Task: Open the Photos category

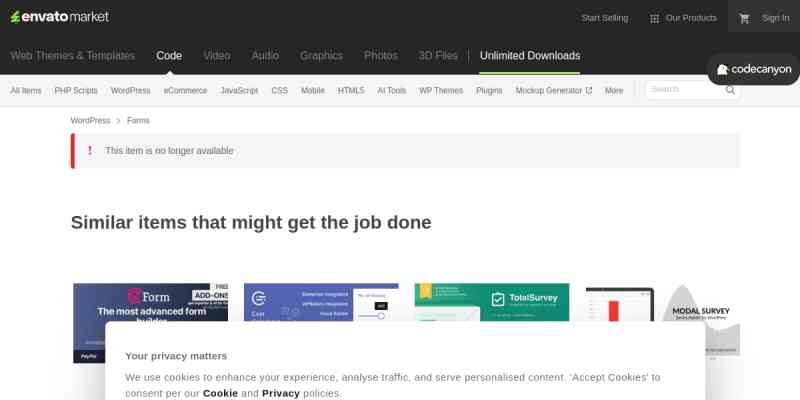Action: click(x=381, y=56)
